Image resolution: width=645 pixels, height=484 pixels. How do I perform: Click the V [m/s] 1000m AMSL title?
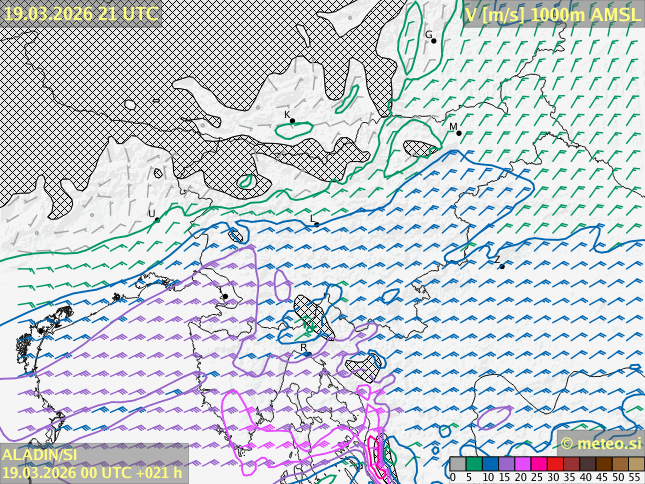[552, 14]
